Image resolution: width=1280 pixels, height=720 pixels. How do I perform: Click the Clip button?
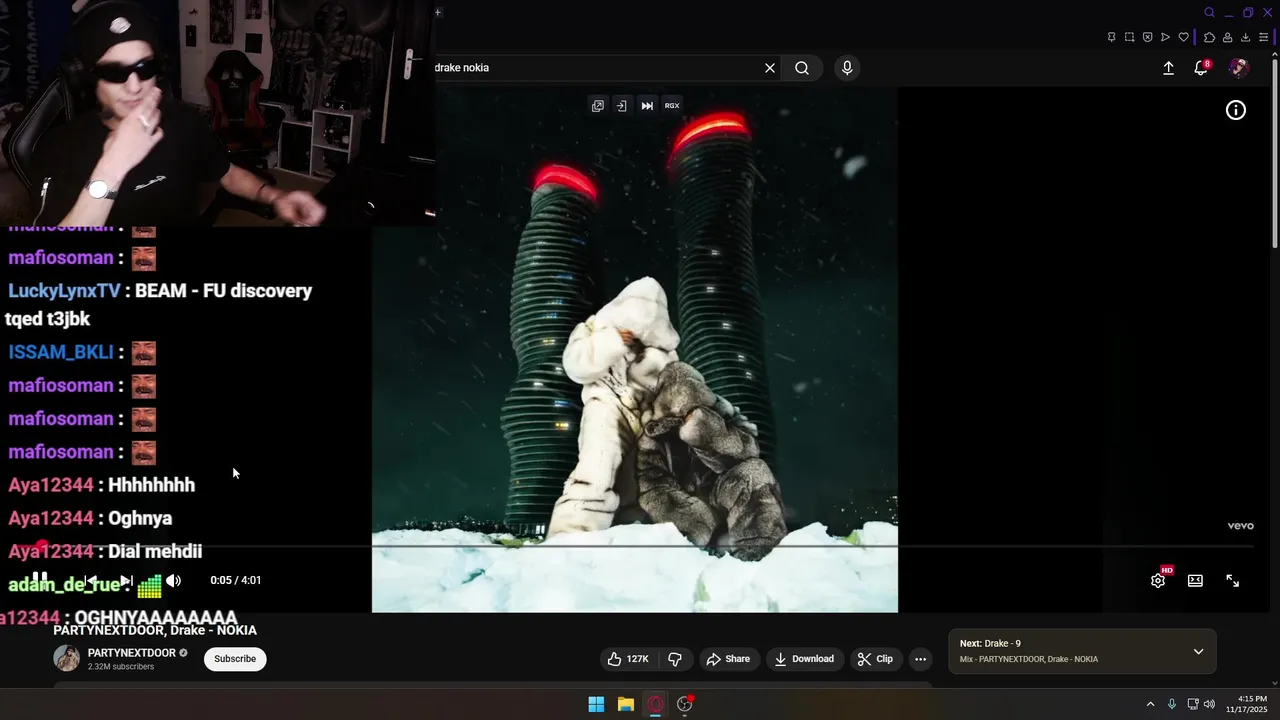(875, 659)
